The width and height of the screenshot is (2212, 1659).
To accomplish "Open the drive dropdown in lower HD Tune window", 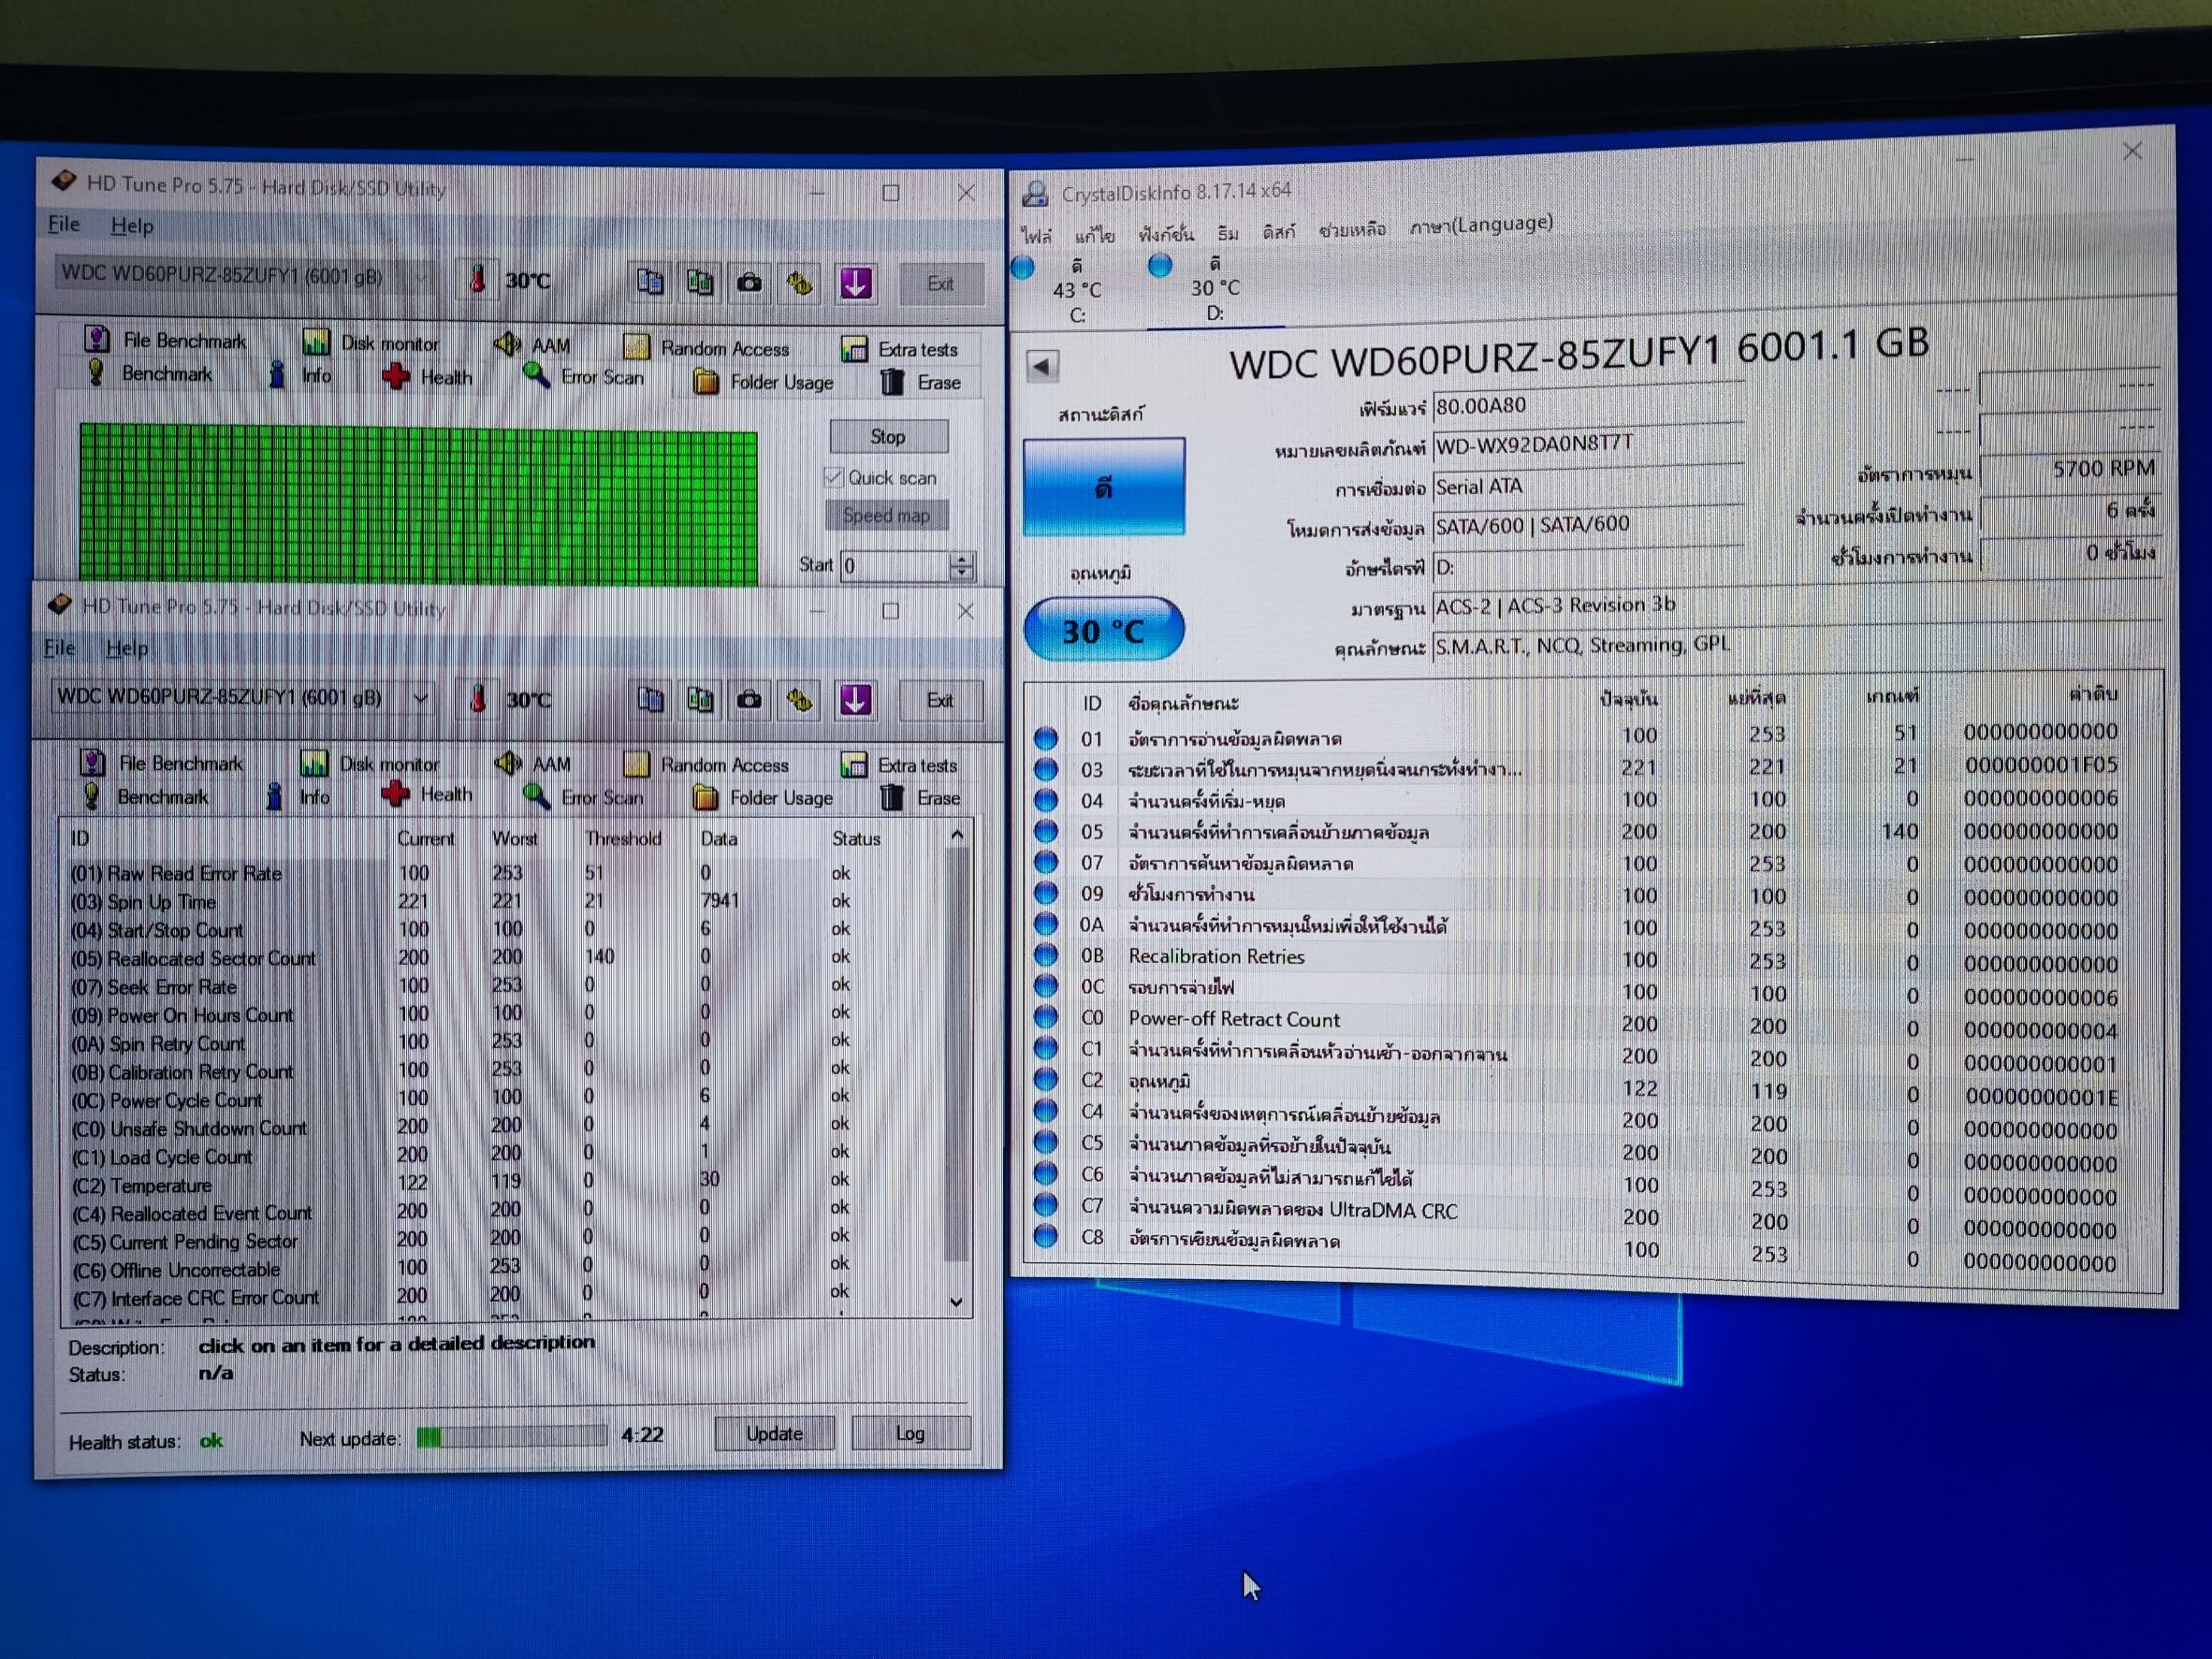I will click(x=421, y=698).
